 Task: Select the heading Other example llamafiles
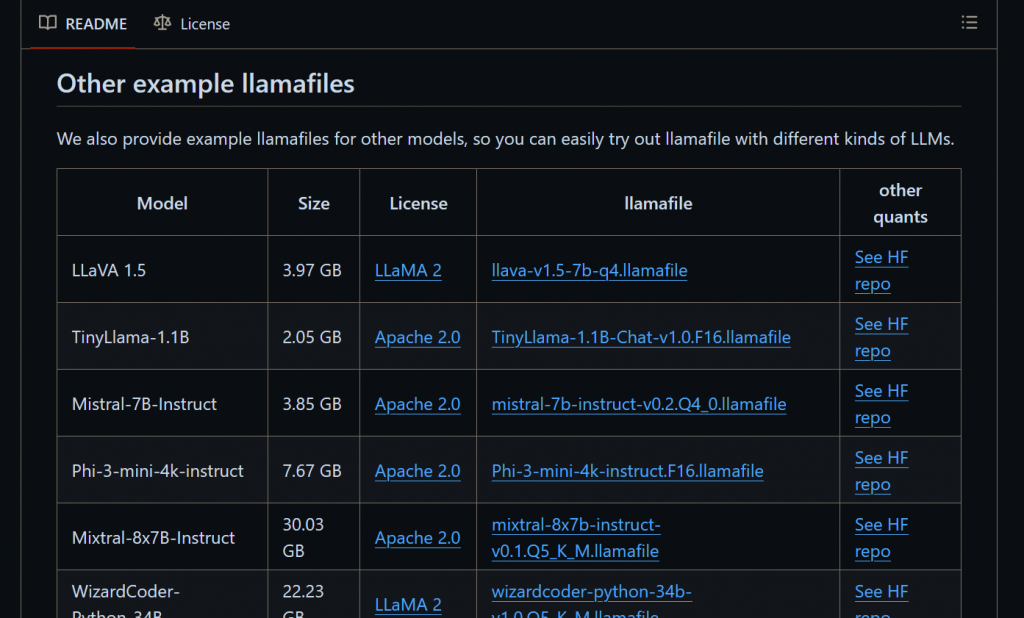tap(205, 83)
